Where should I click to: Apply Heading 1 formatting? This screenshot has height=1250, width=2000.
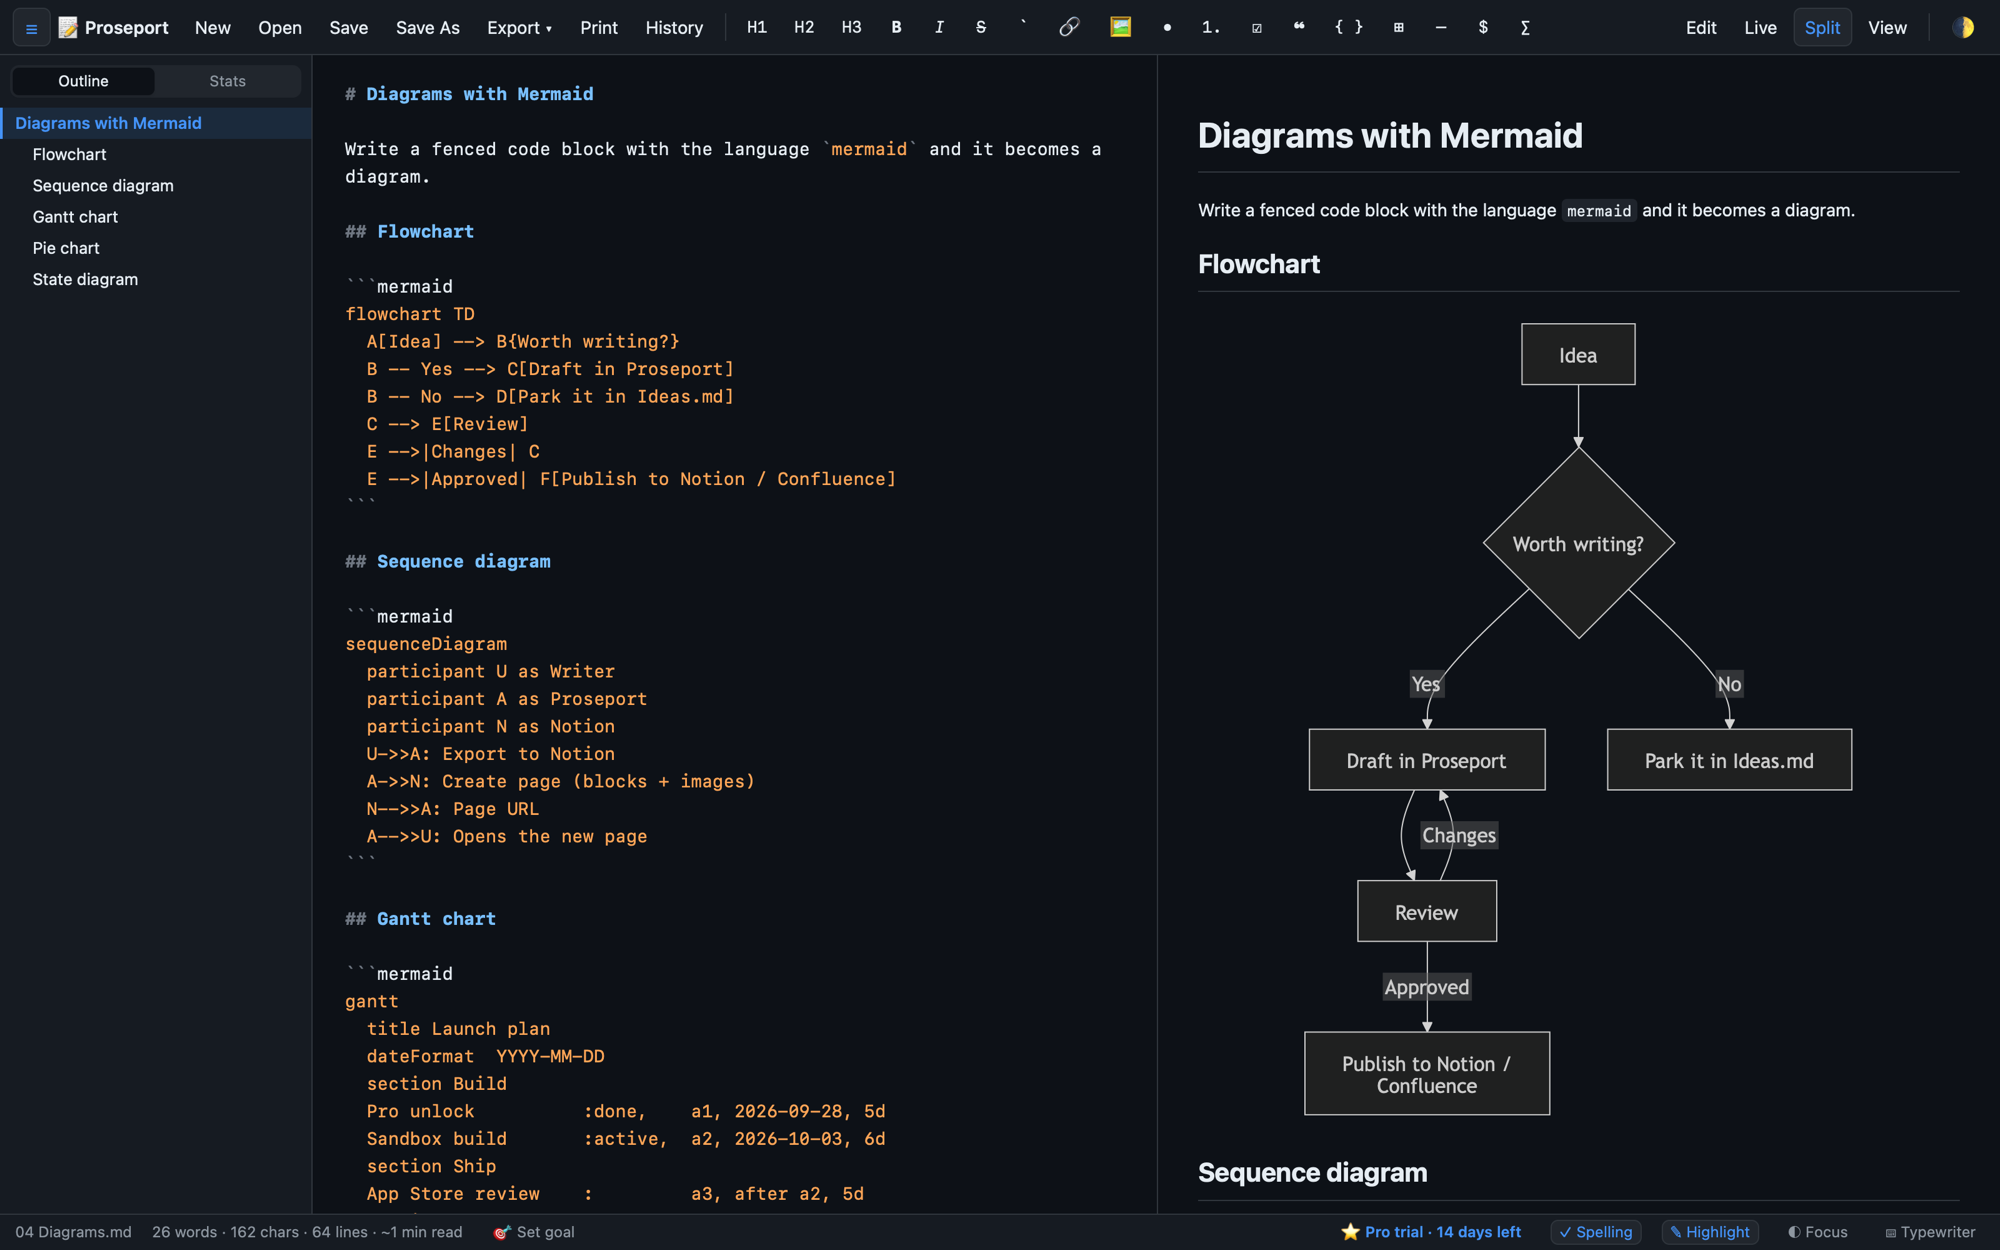(x=757, y=28)
